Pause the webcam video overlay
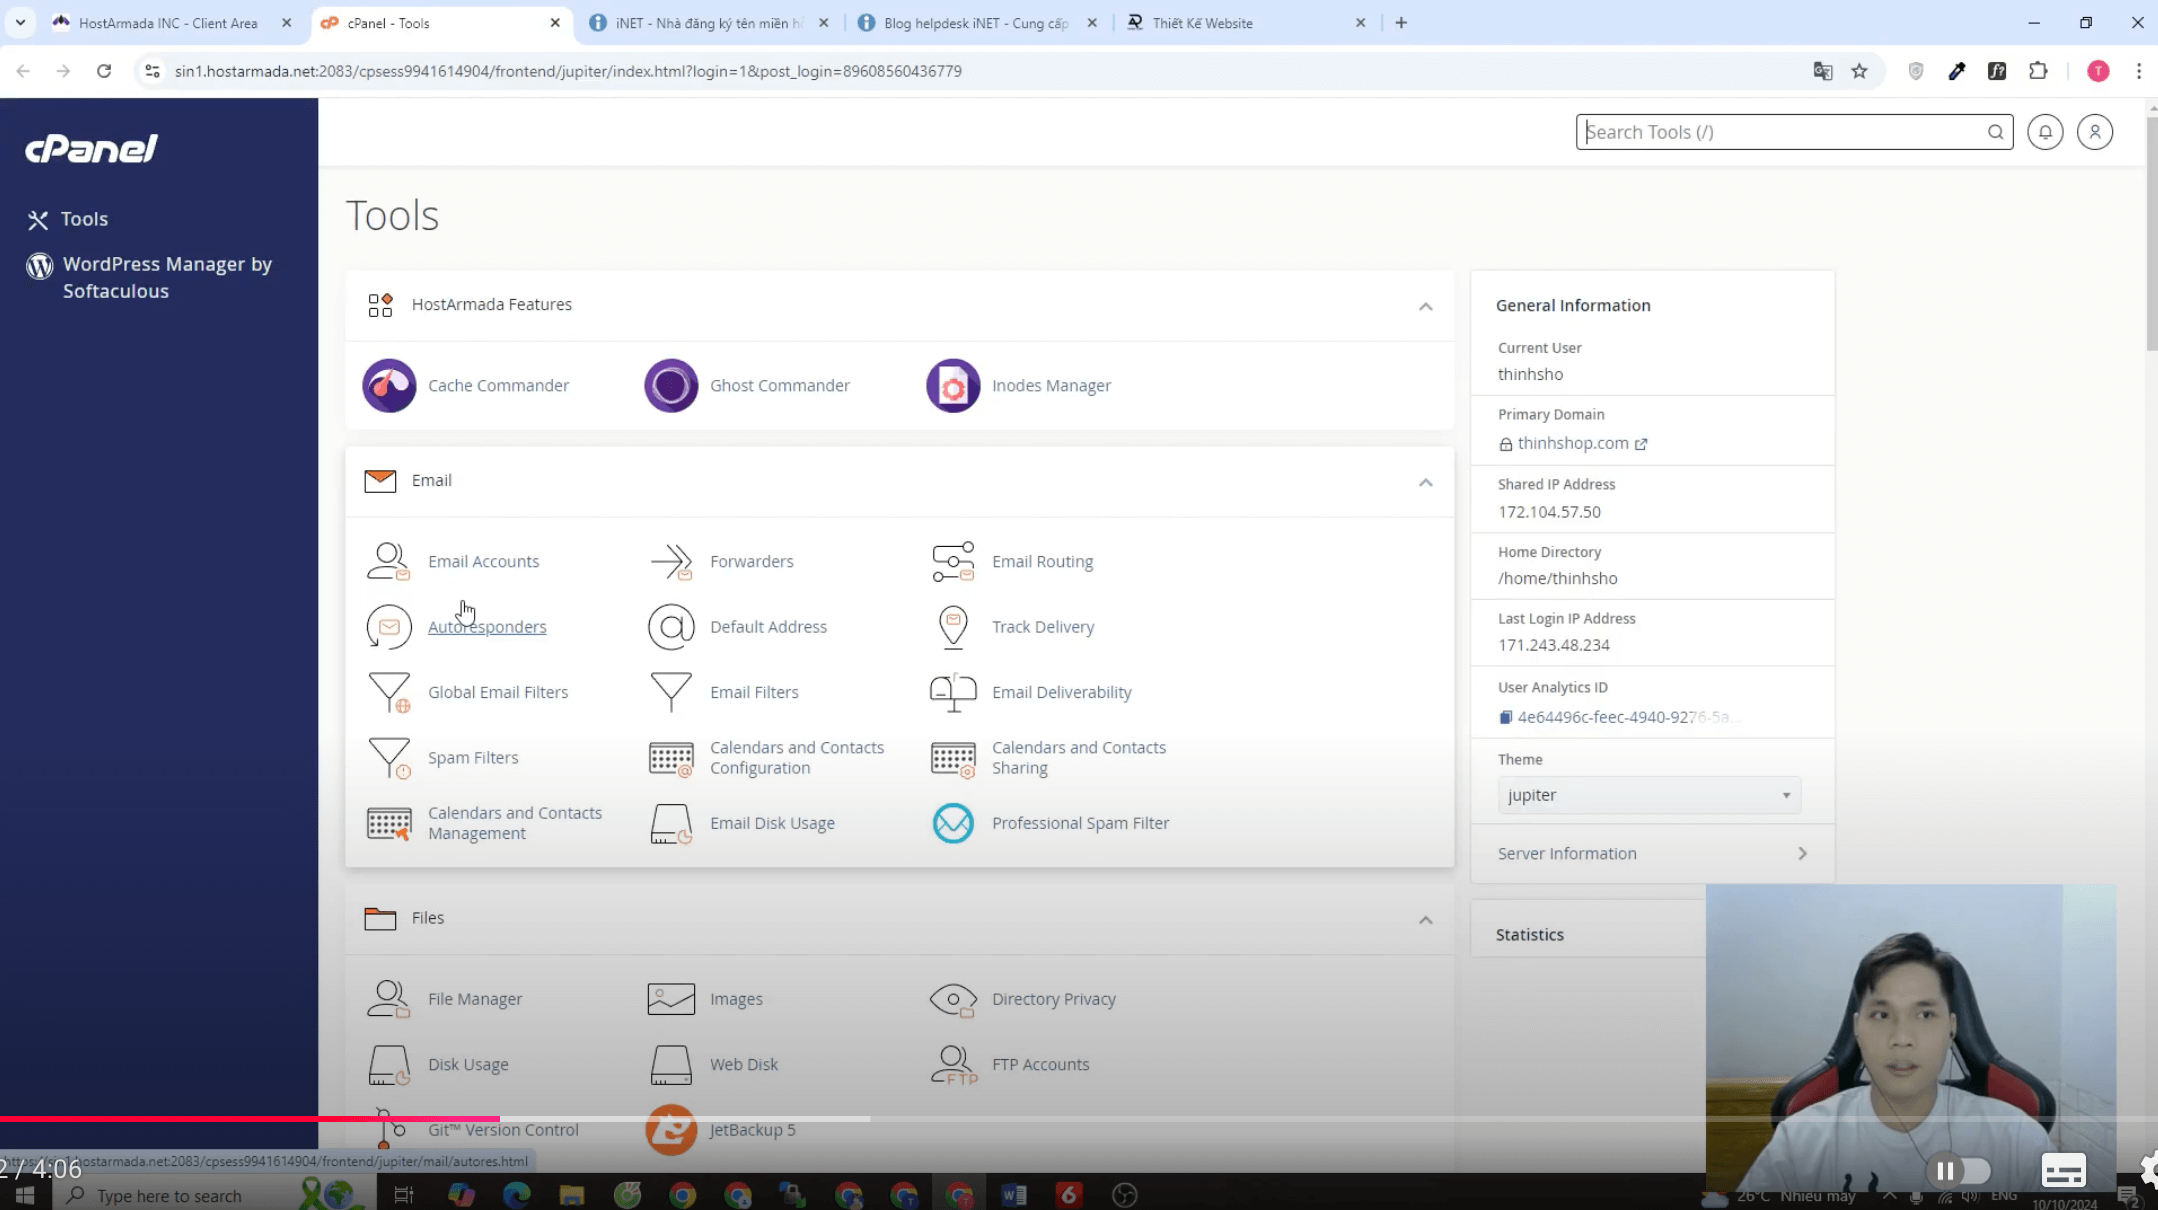Viewport: 2158px width, 1210px height. (x=1946, y=1170)
